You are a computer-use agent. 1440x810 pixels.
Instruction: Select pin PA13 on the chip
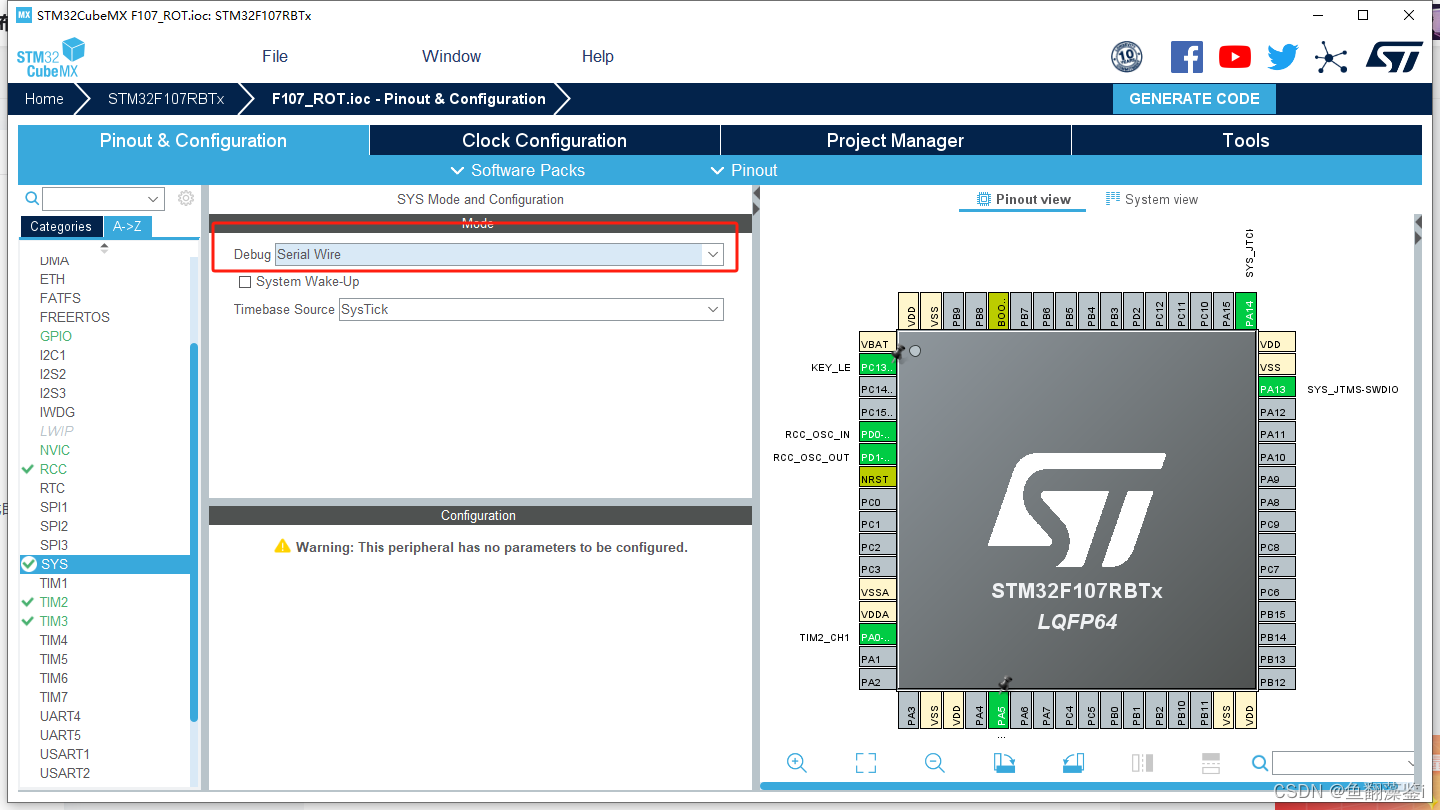[x=1277, y=389]
